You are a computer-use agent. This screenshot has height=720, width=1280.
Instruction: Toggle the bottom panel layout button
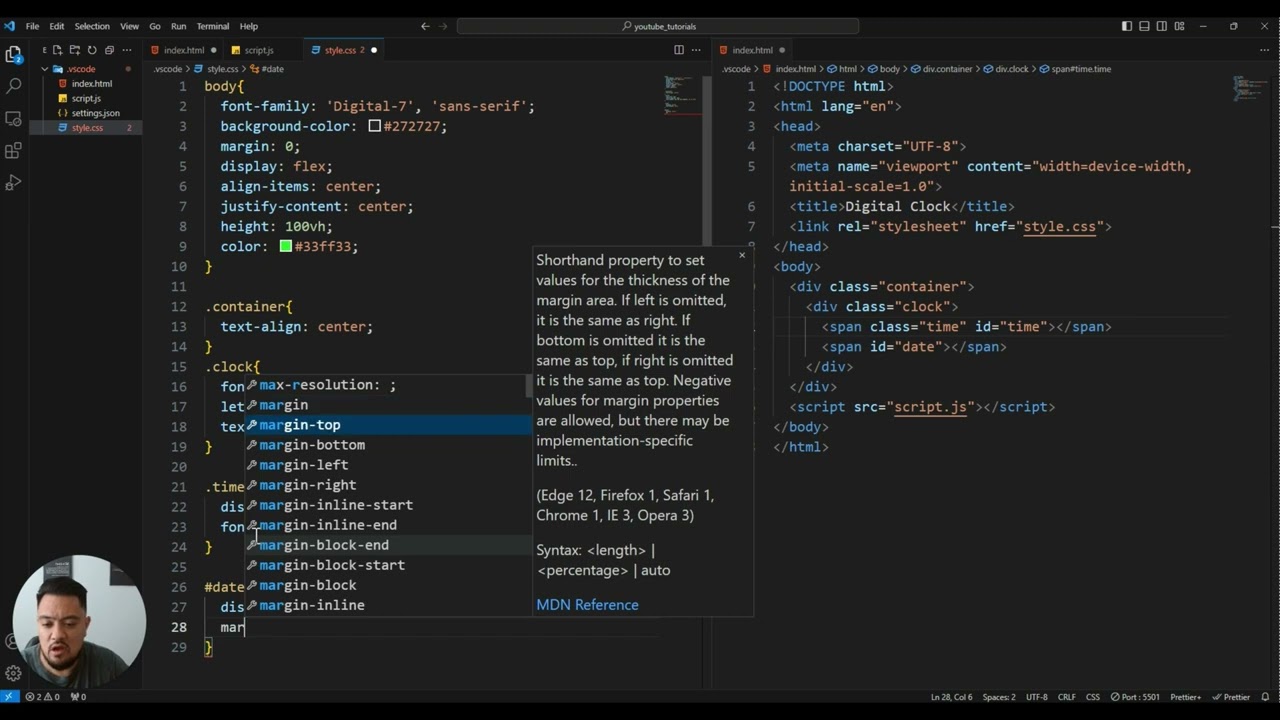[1145, 26]
